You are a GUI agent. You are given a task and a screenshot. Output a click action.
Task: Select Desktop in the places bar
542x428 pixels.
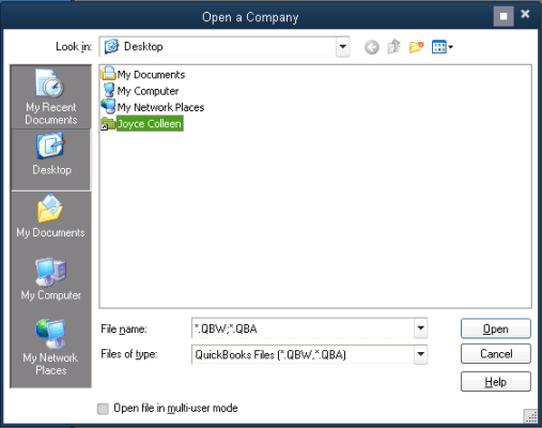pos(51,159)
